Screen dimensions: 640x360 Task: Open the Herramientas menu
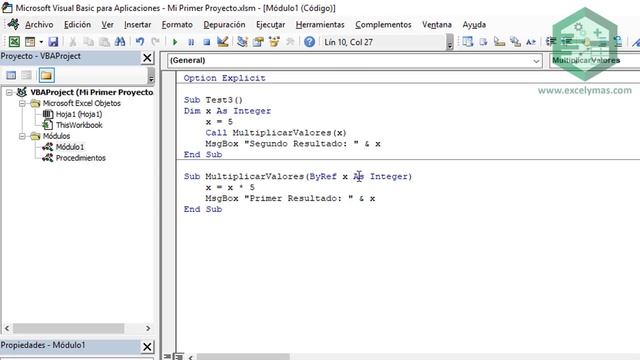coord(320,24)
